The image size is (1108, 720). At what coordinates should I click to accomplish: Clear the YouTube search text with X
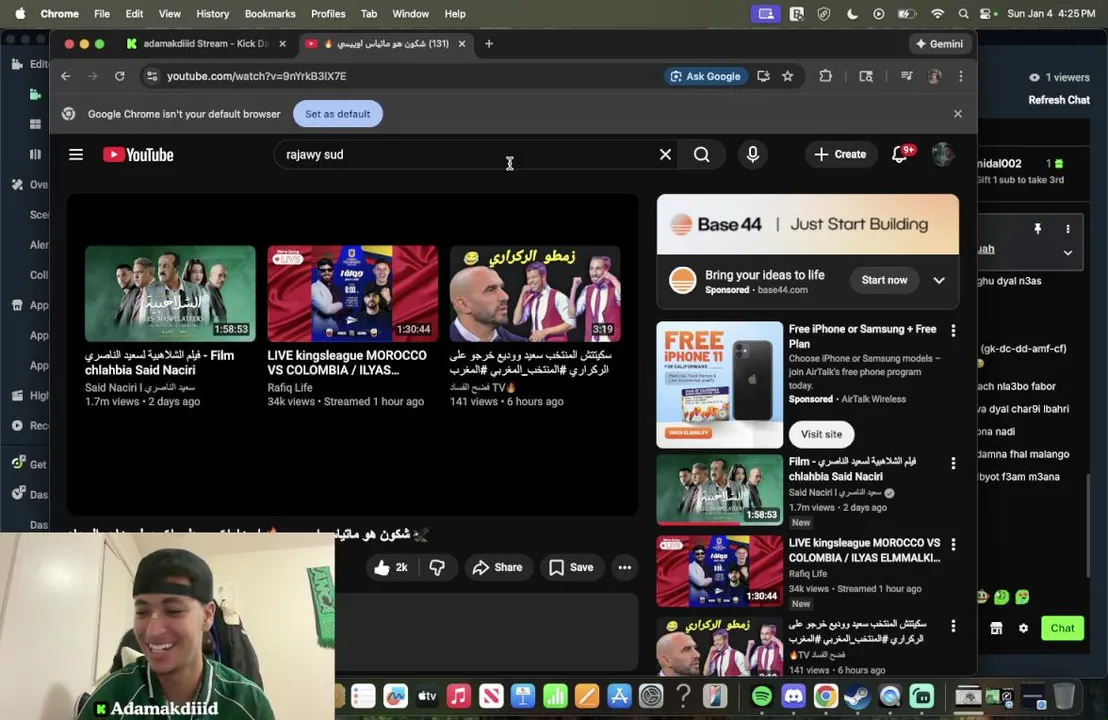tap(665, 155)
